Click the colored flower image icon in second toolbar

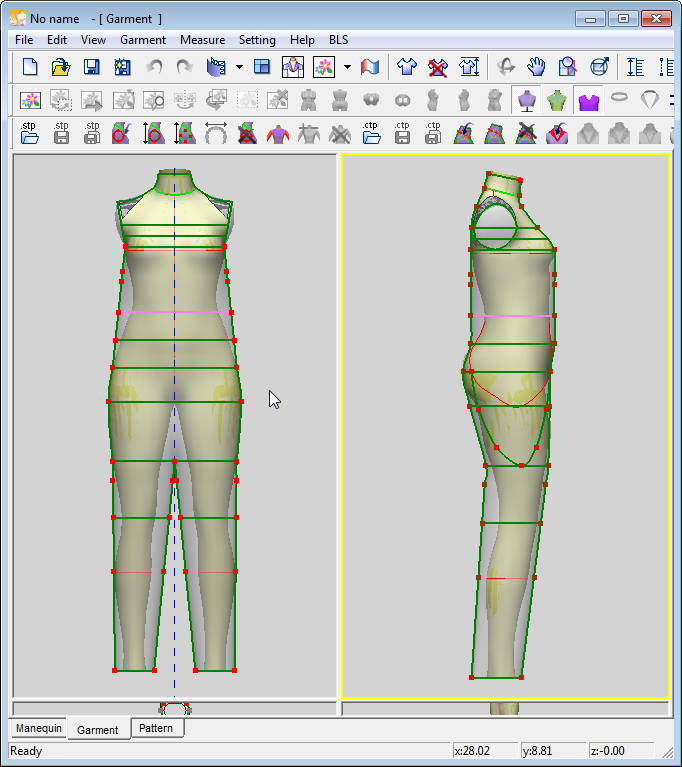[x=30, y=101]
